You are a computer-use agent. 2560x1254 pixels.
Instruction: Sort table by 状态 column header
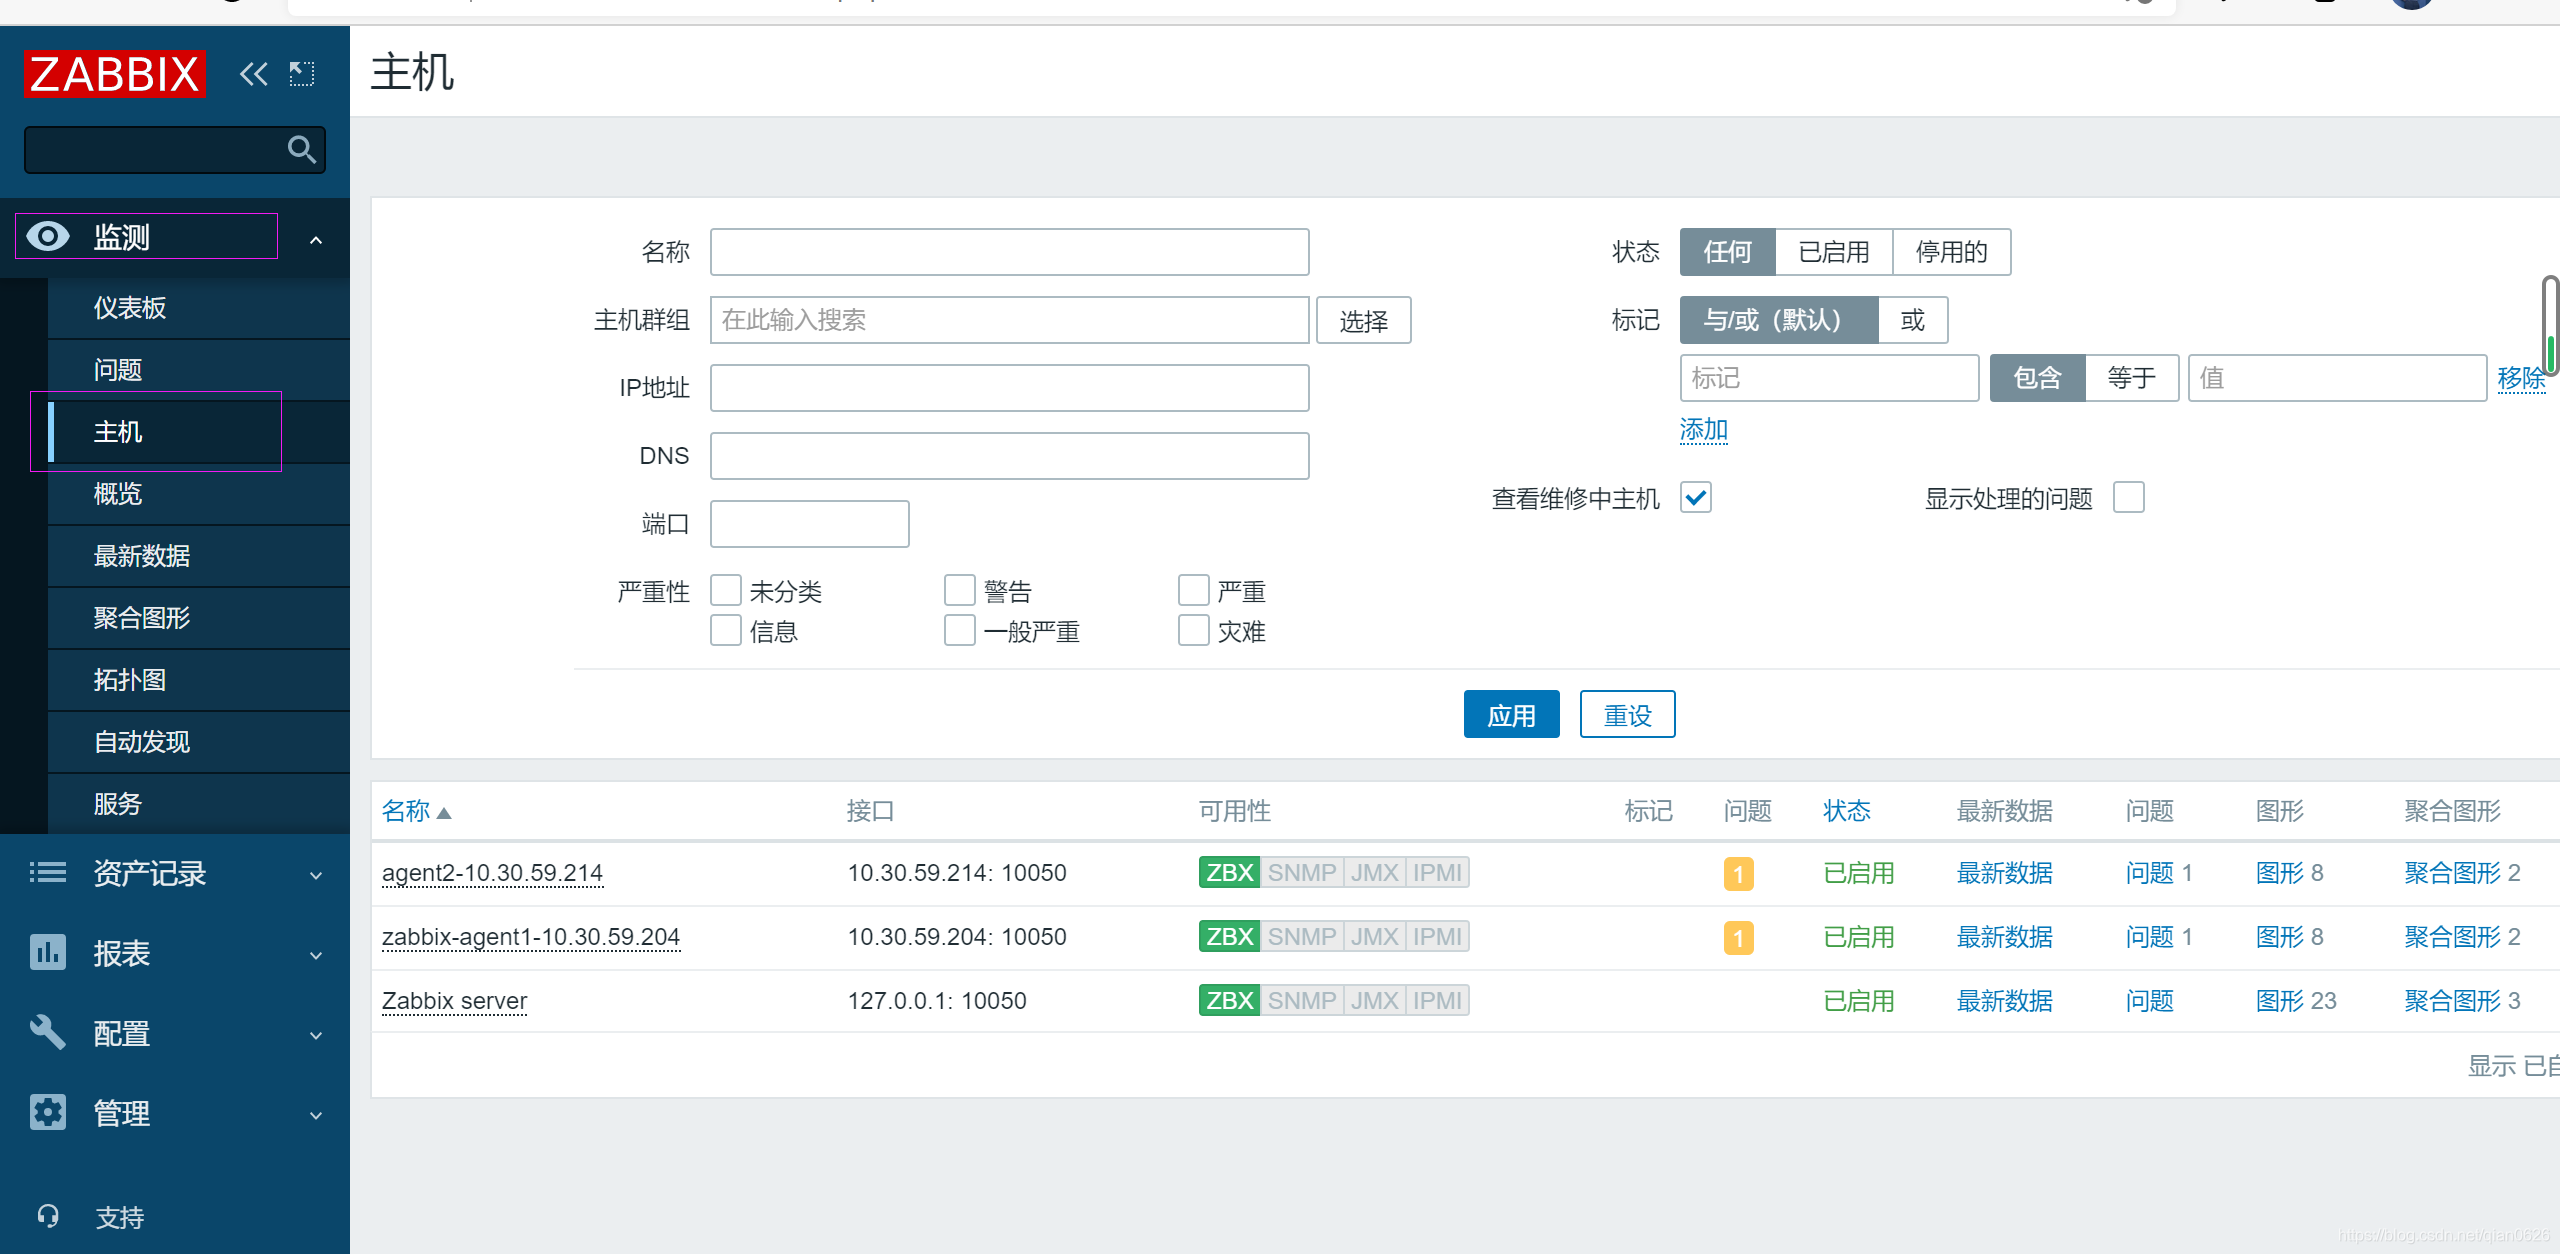[x=1846, y=811]
